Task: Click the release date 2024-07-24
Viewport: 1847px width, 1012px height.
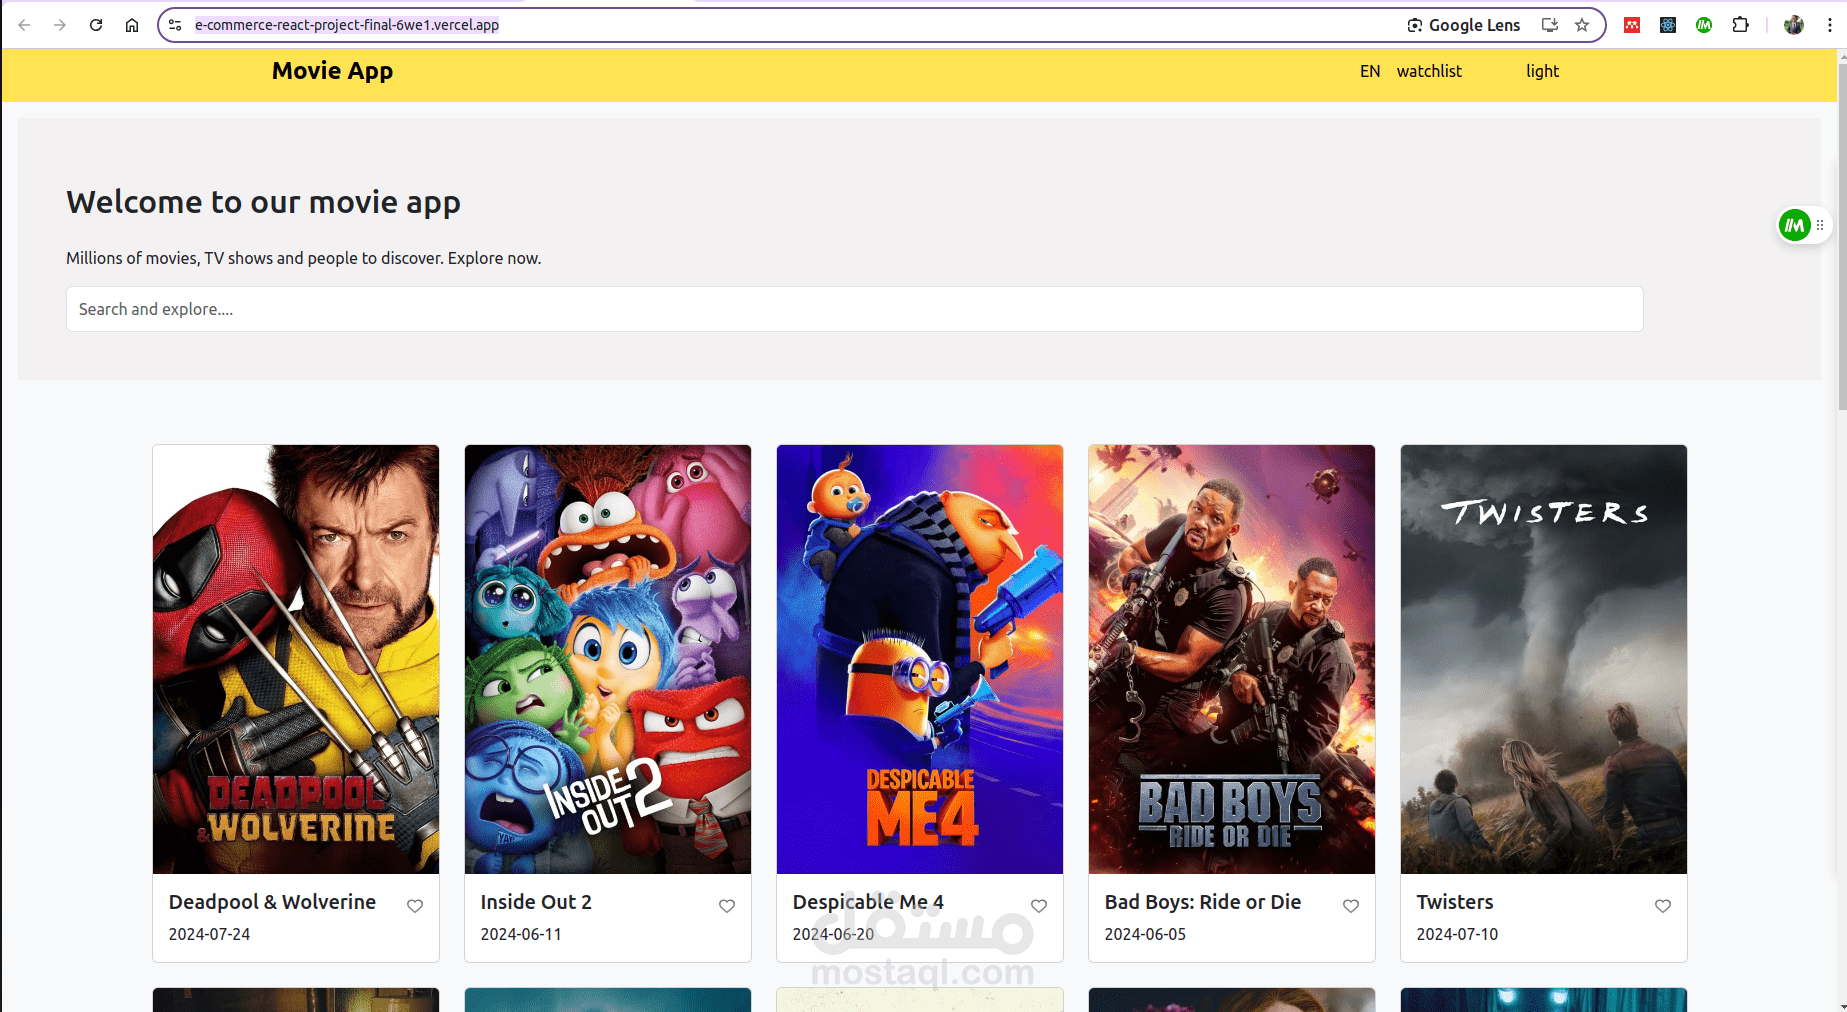Action: (x=209, y=934)
